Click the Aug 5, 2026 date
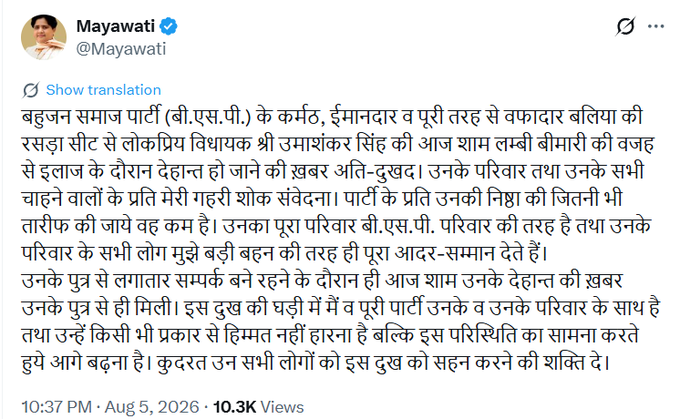This screenshot has height=419, width=680. (152, 407)
